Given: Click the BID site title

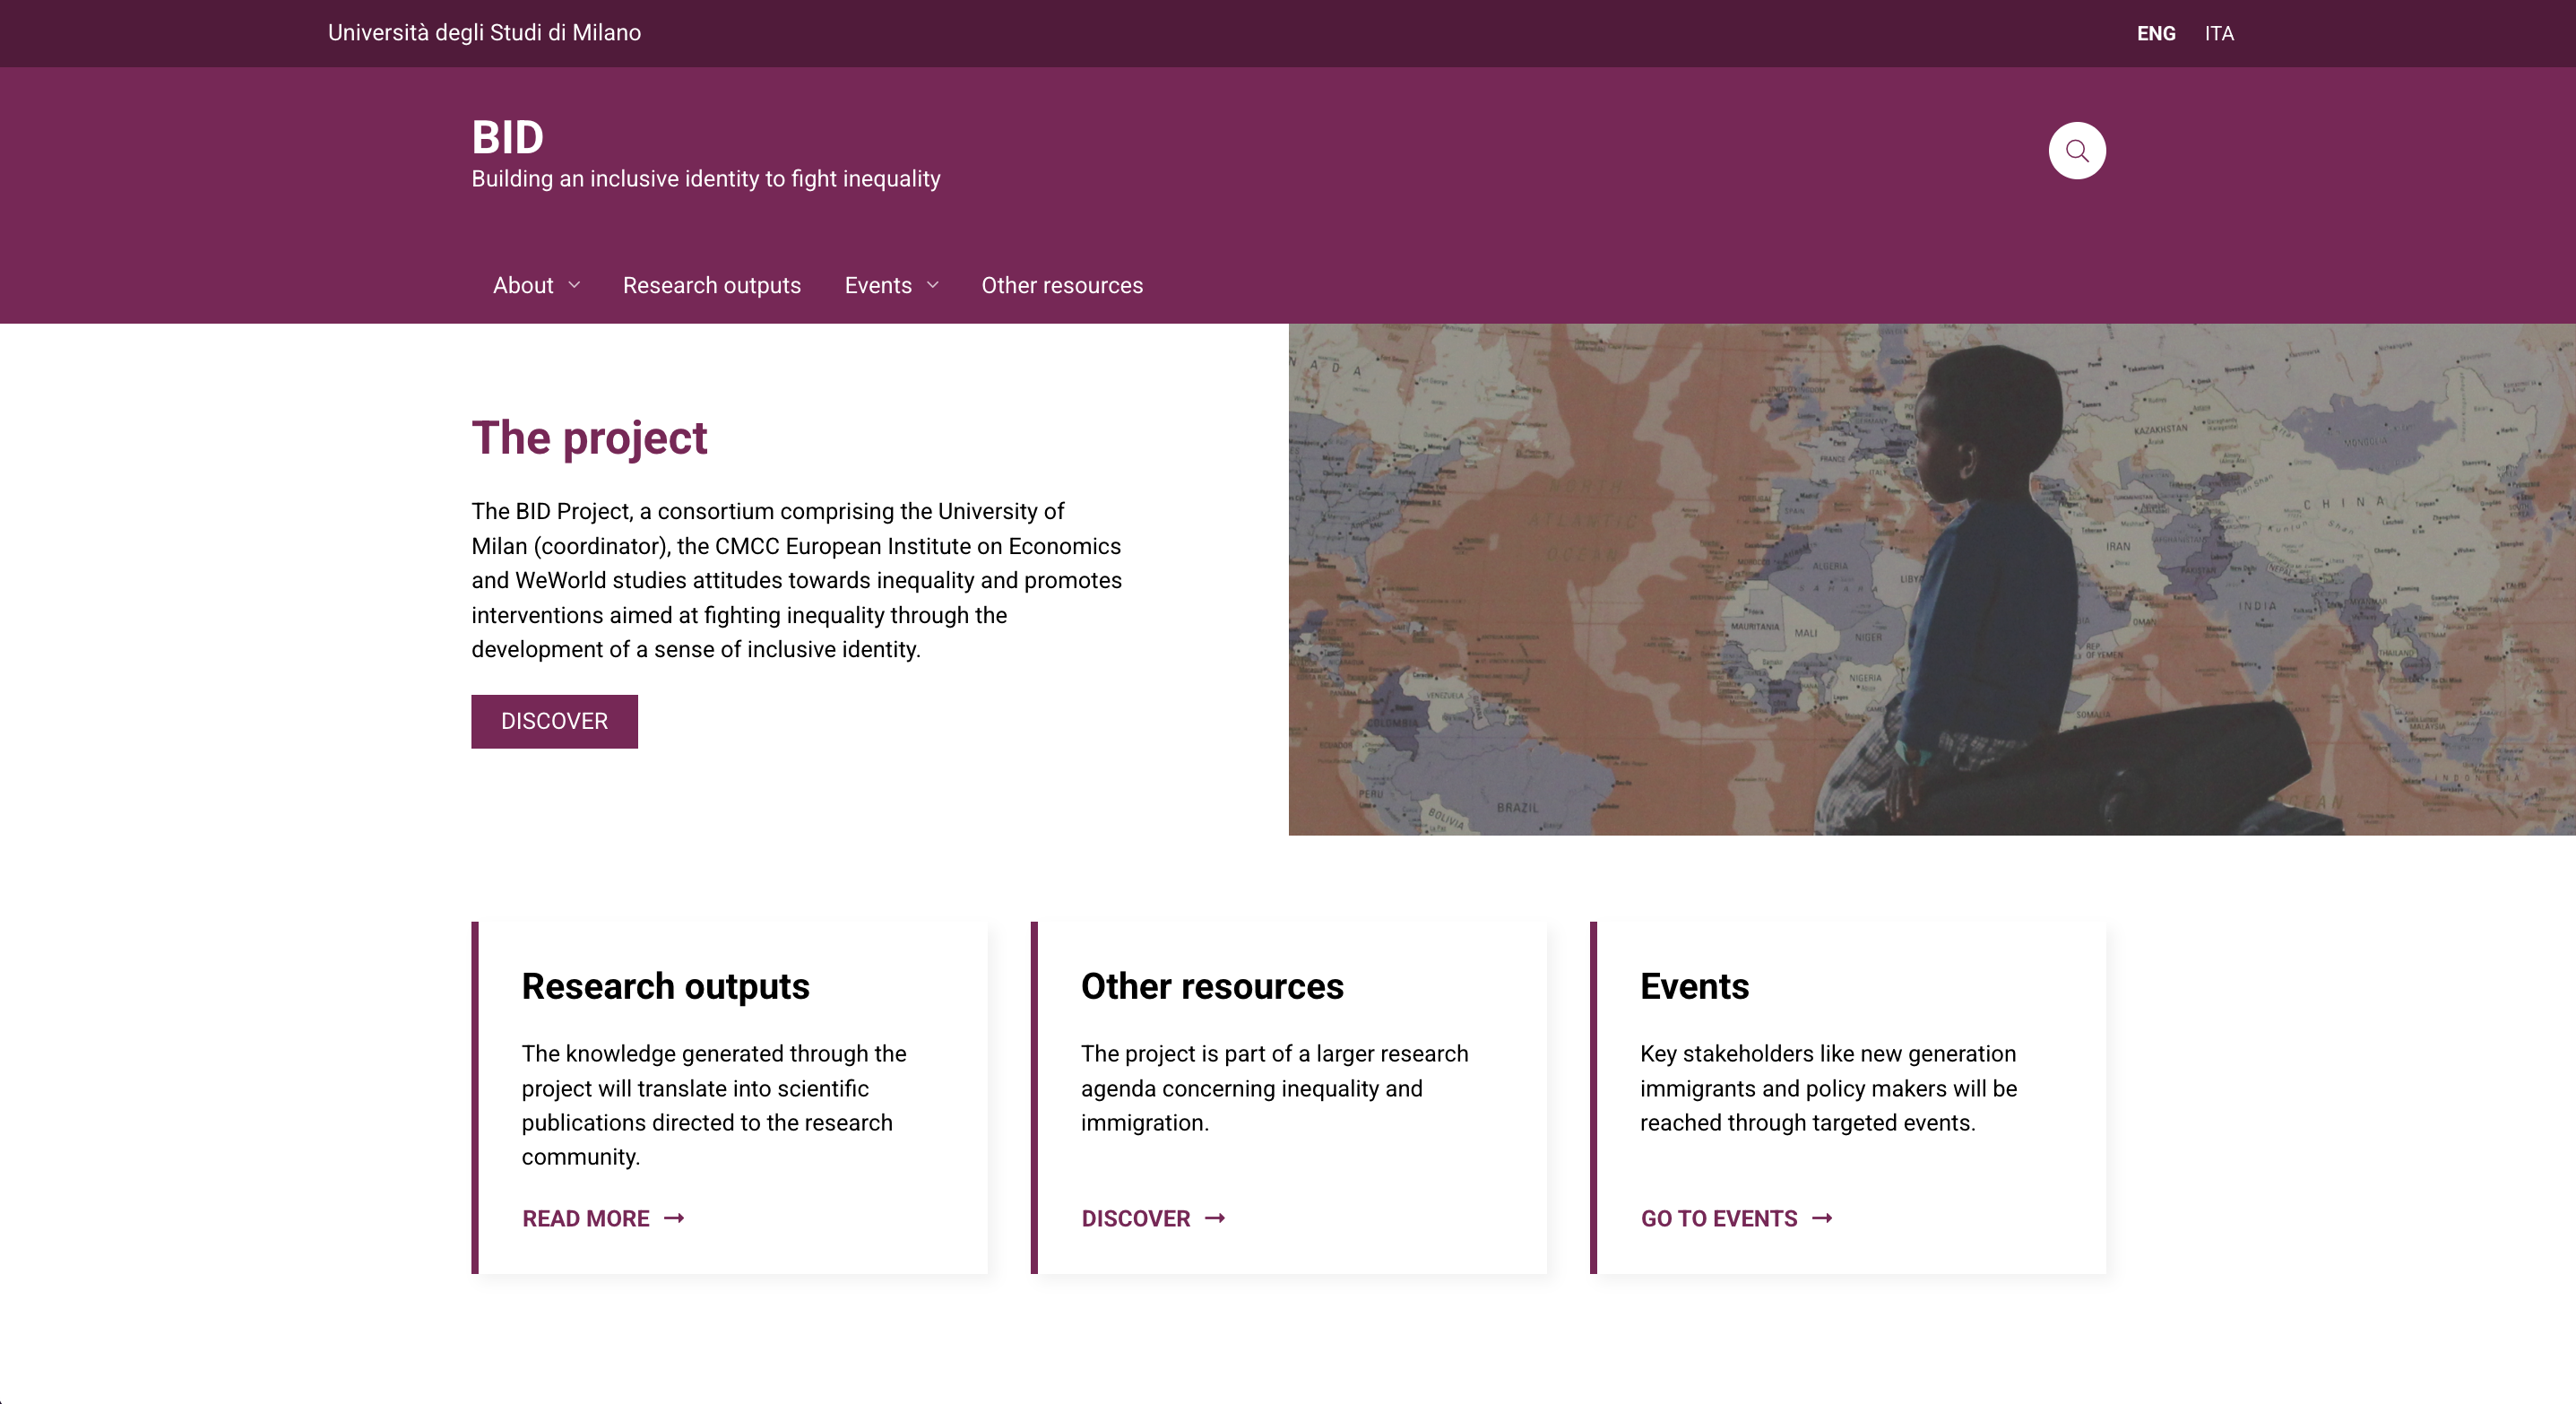Looking at the screenshot, I should [x=507, y=137].
